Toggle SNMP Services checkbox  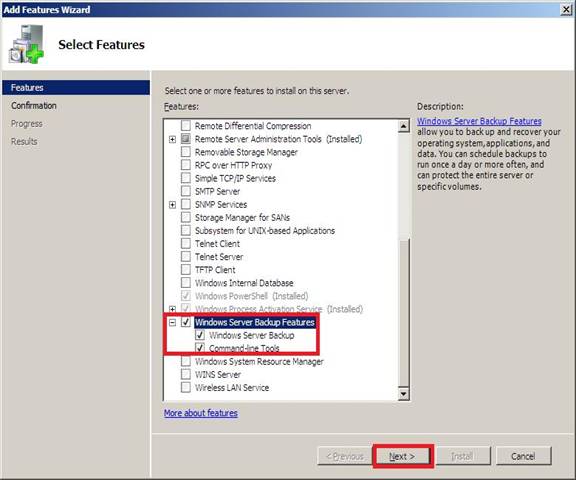click(x=186, y=204)
